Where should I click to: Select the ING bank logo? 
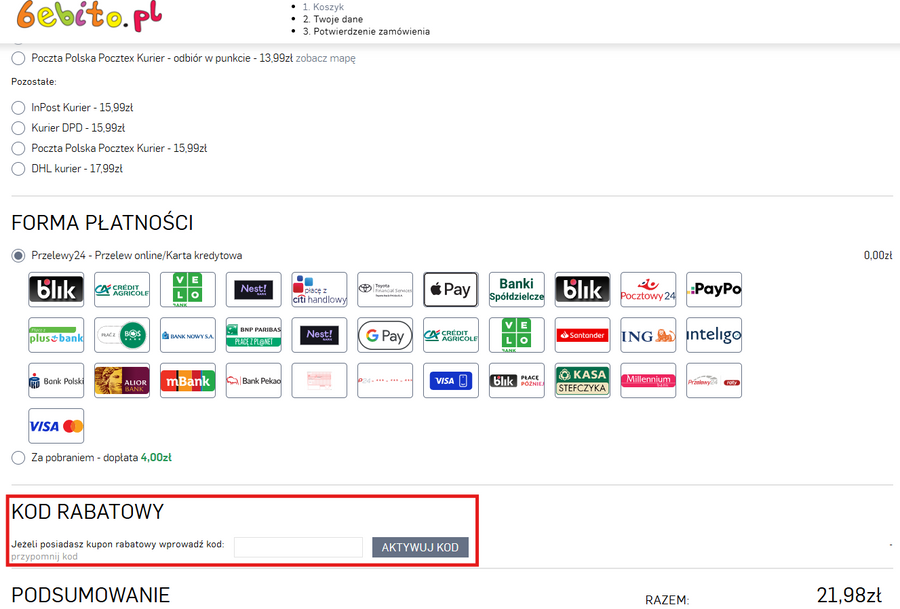(648, 336)
